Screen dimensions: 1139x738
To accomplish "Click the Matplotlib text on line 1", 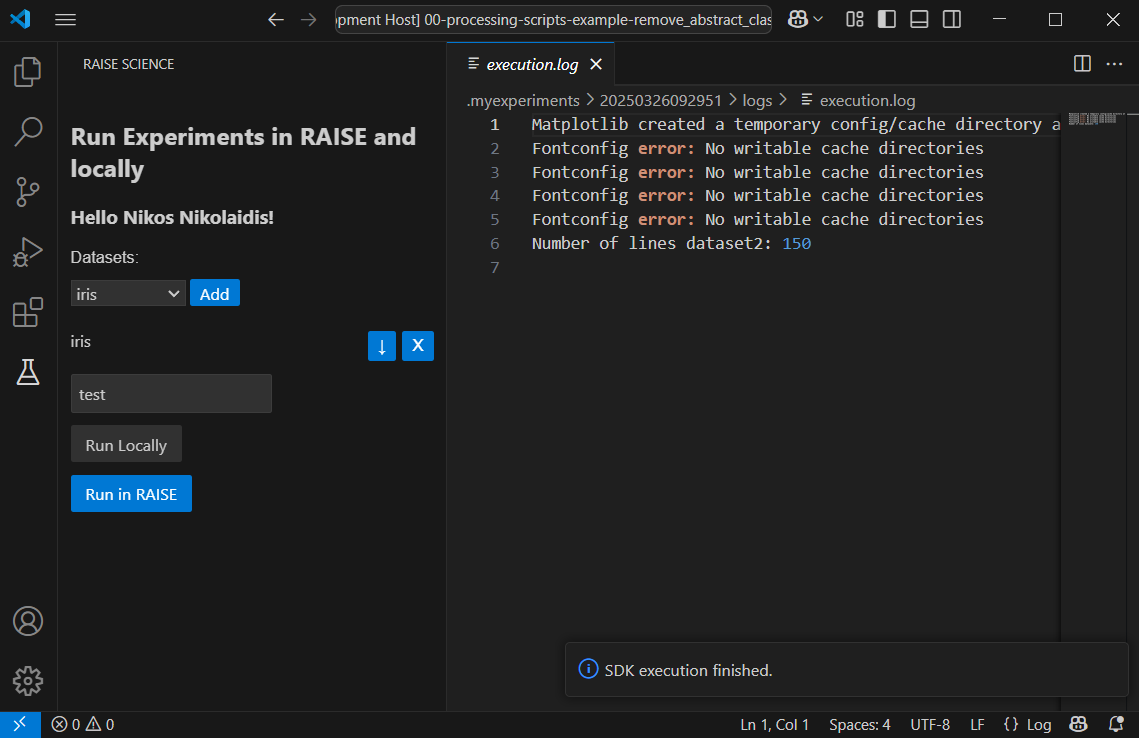I will pos(580,124).
